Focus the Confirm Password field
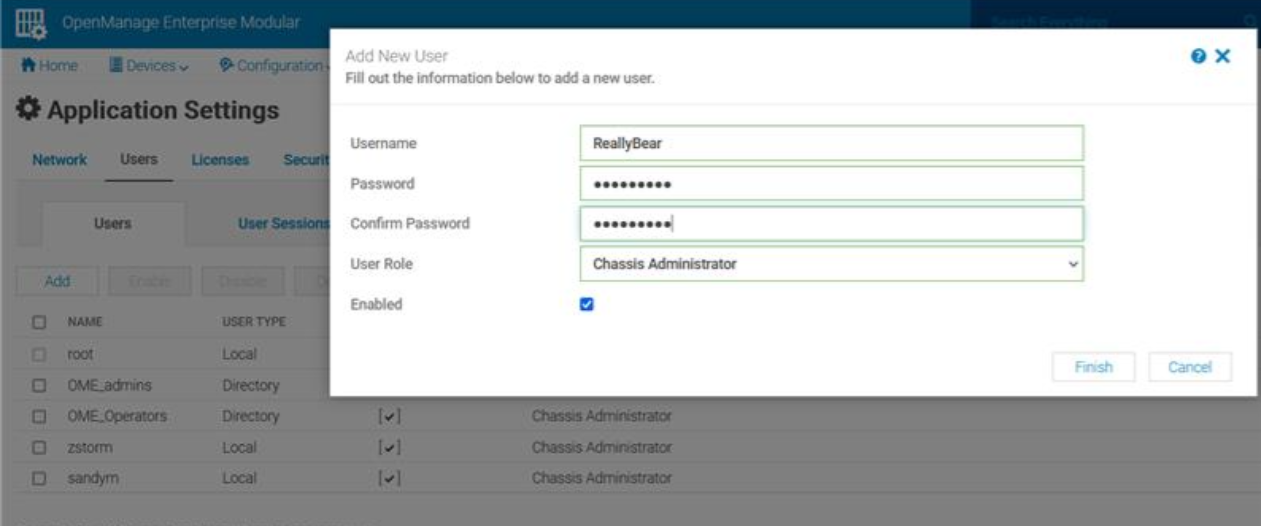 [831, 224]
